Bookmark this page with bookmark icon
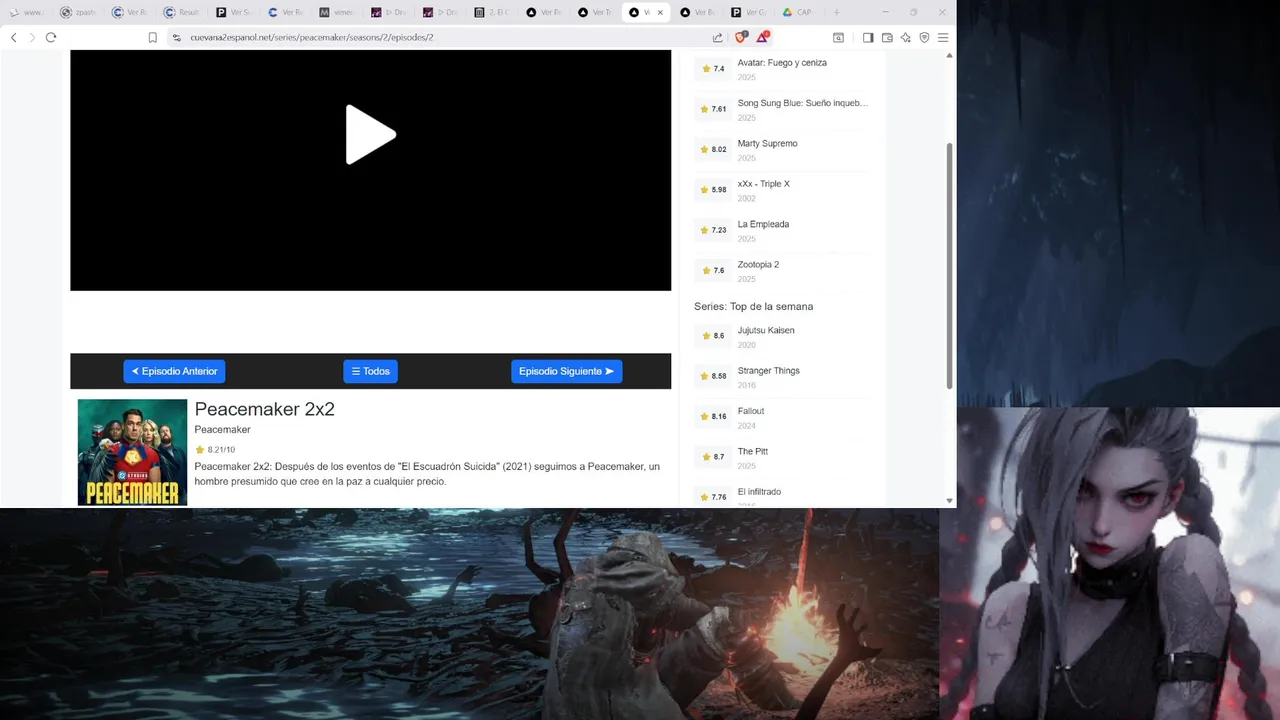The height and width of the screenshot is (720, 1280). click(x=152, y=37)
